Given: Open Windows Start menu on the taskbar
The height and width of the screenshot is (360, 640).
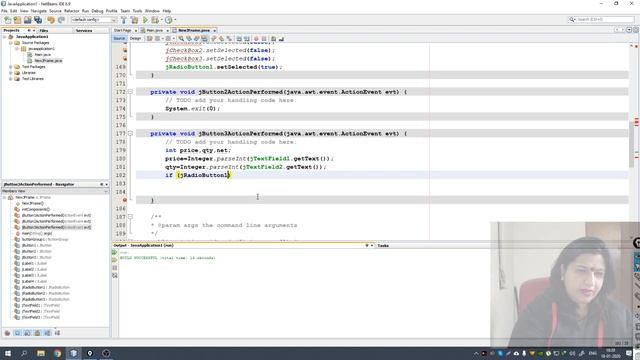Looking at the screenshot, I should tap(8, 353).
